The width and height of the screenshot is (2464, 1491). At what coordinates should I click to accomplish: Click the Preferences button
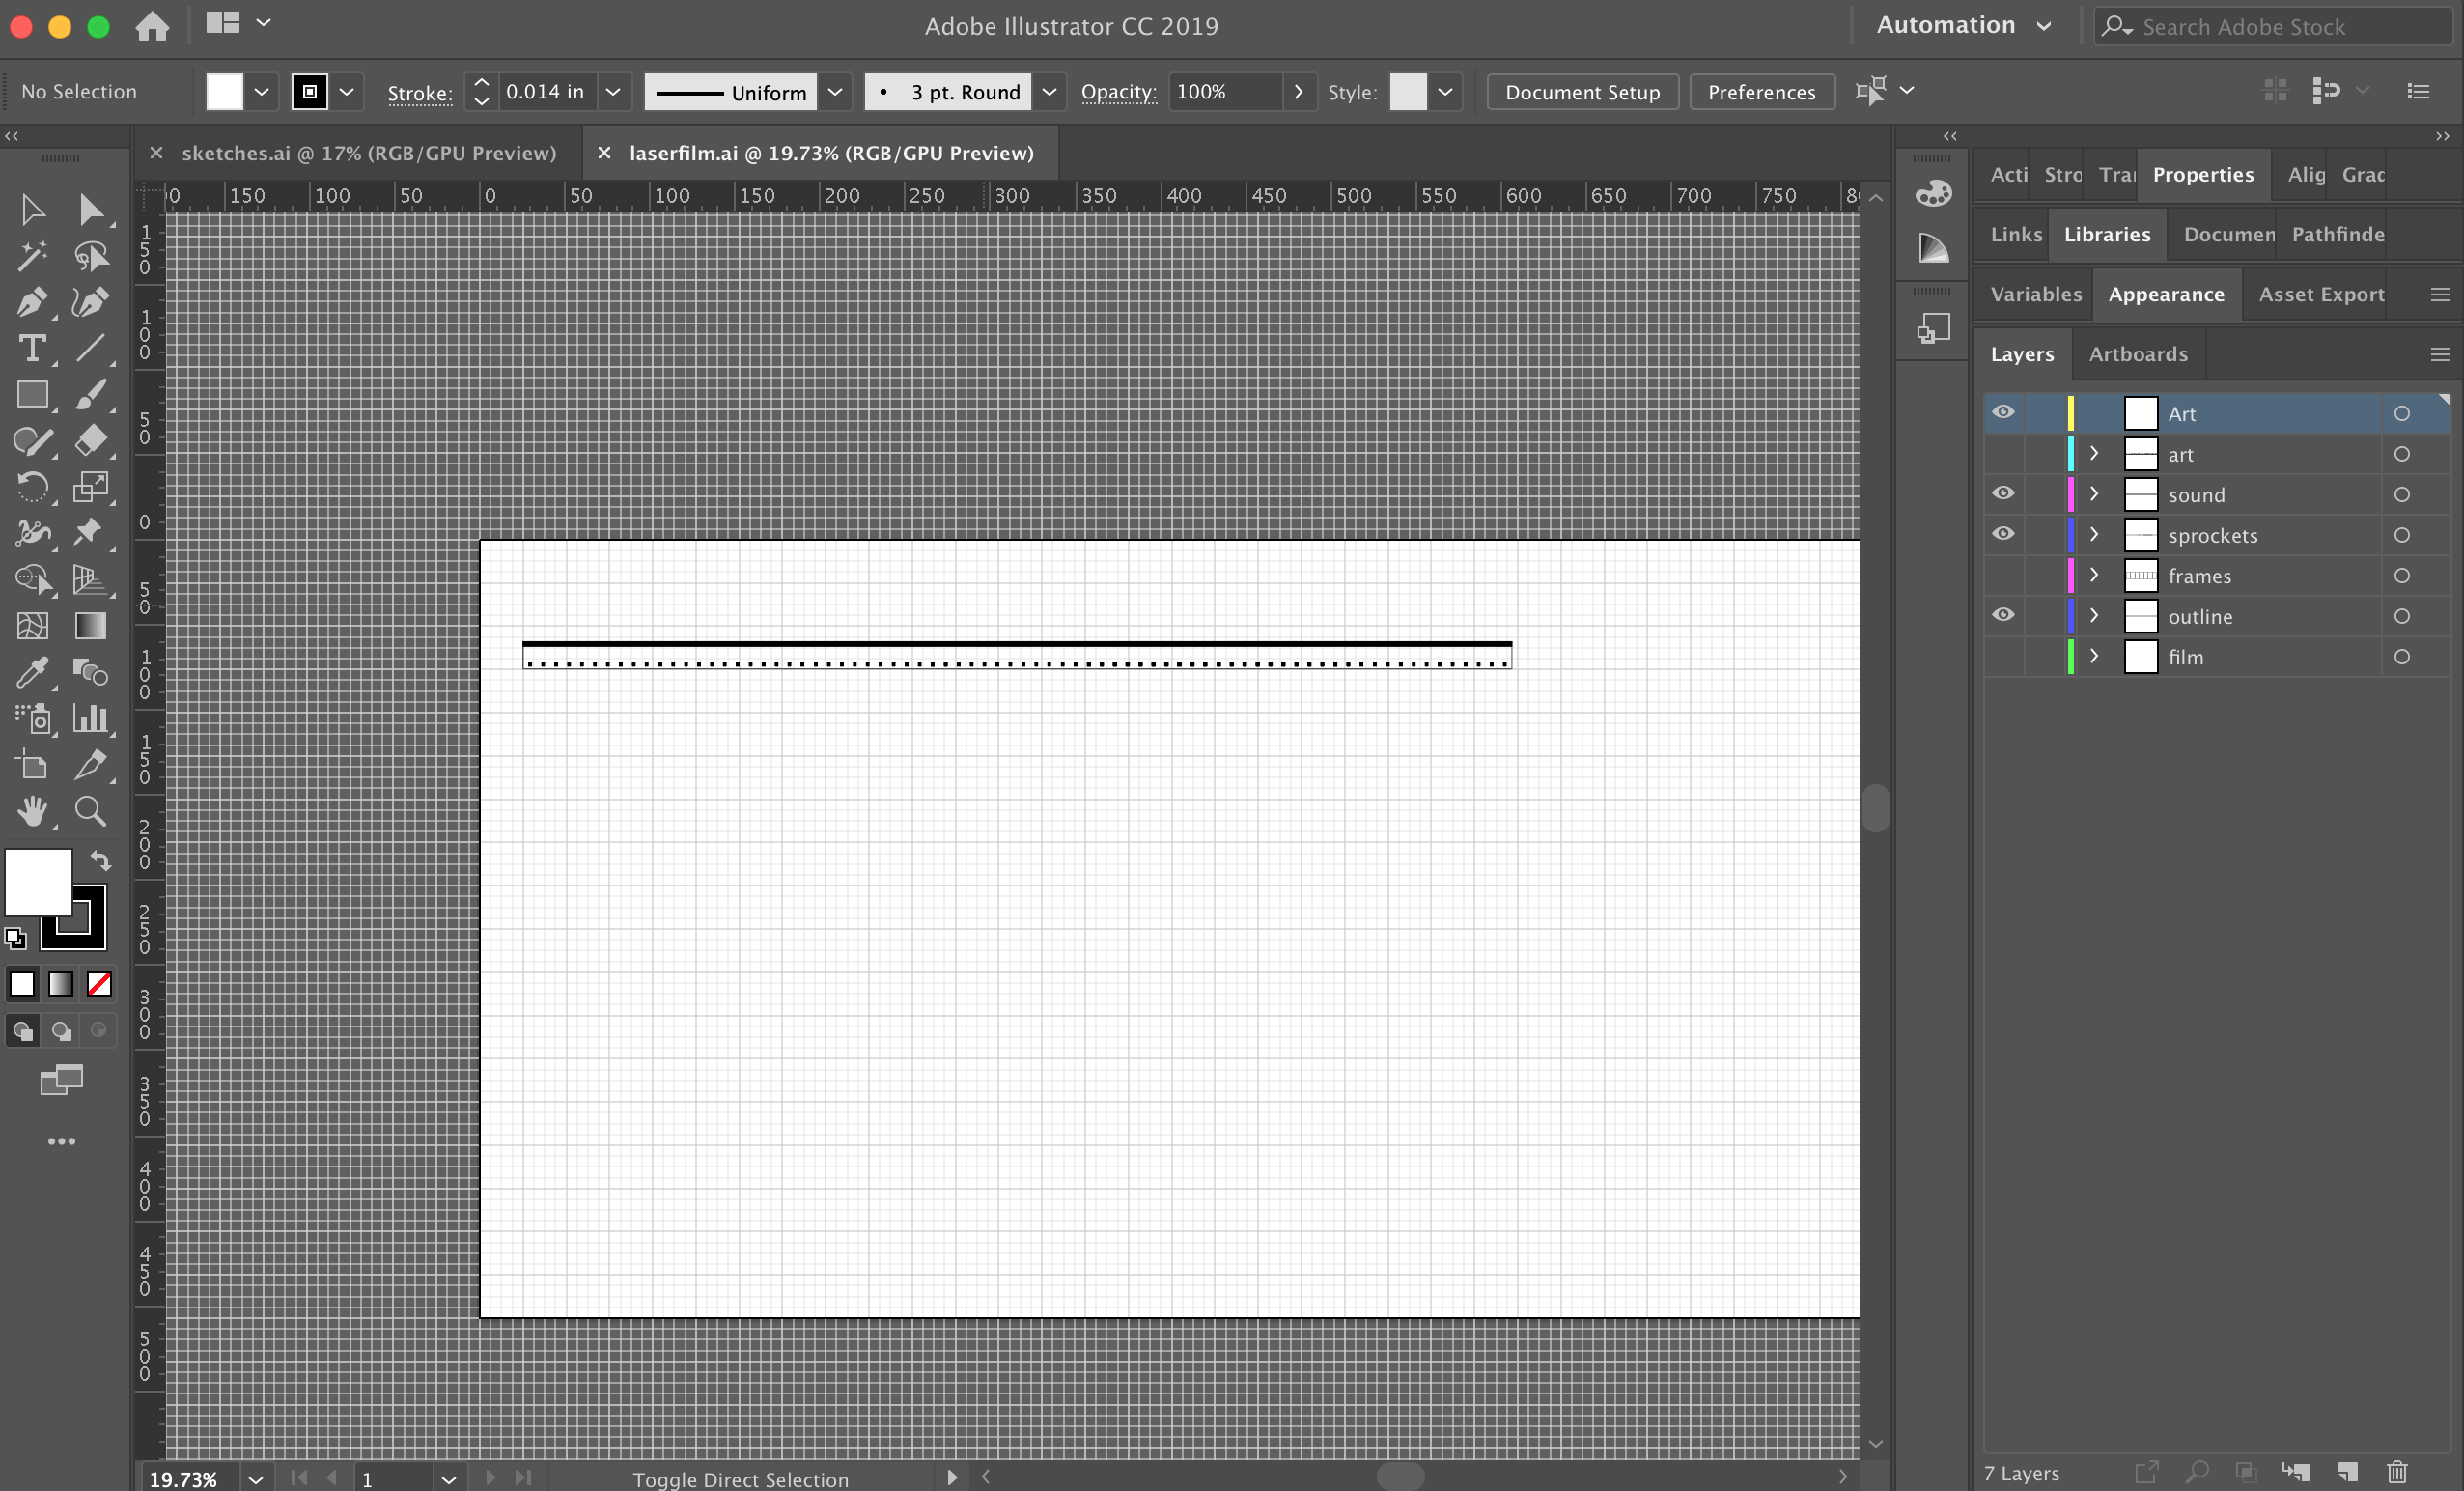[1761, 92]
